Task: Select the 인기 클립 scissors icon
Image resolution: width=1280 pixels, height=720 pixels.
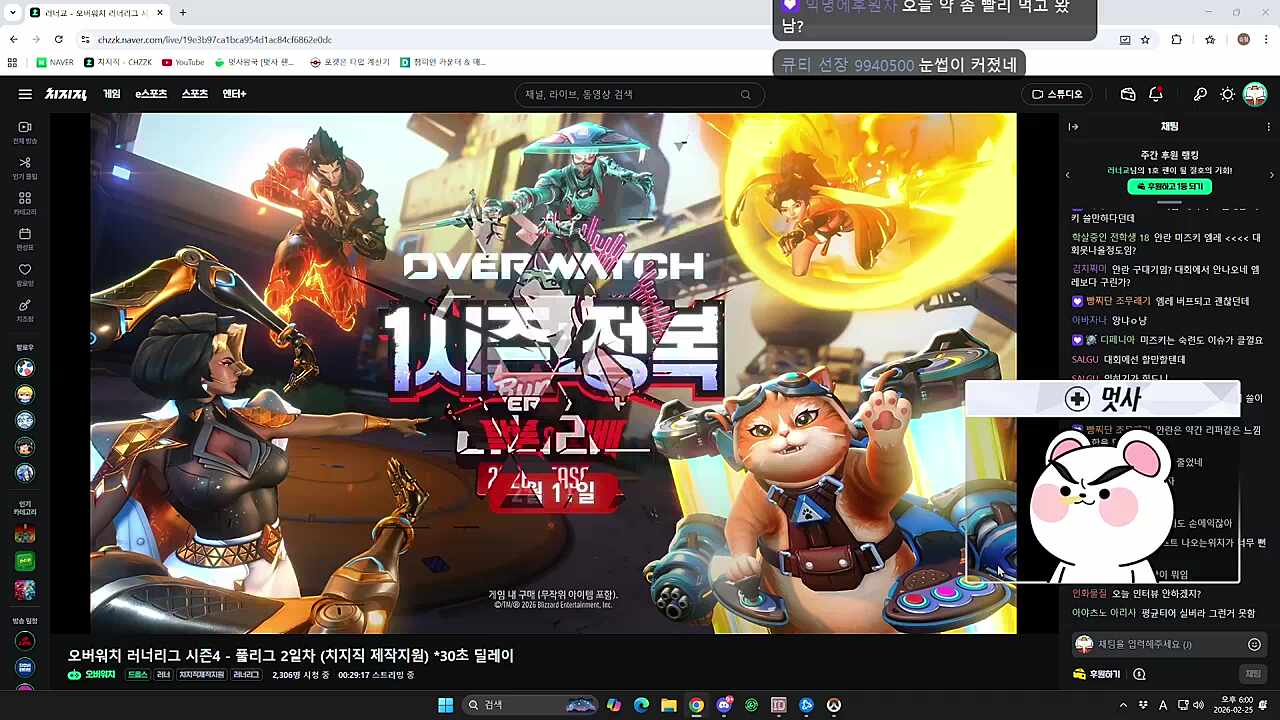Action: pyautogui.click(x=24, y=163)
